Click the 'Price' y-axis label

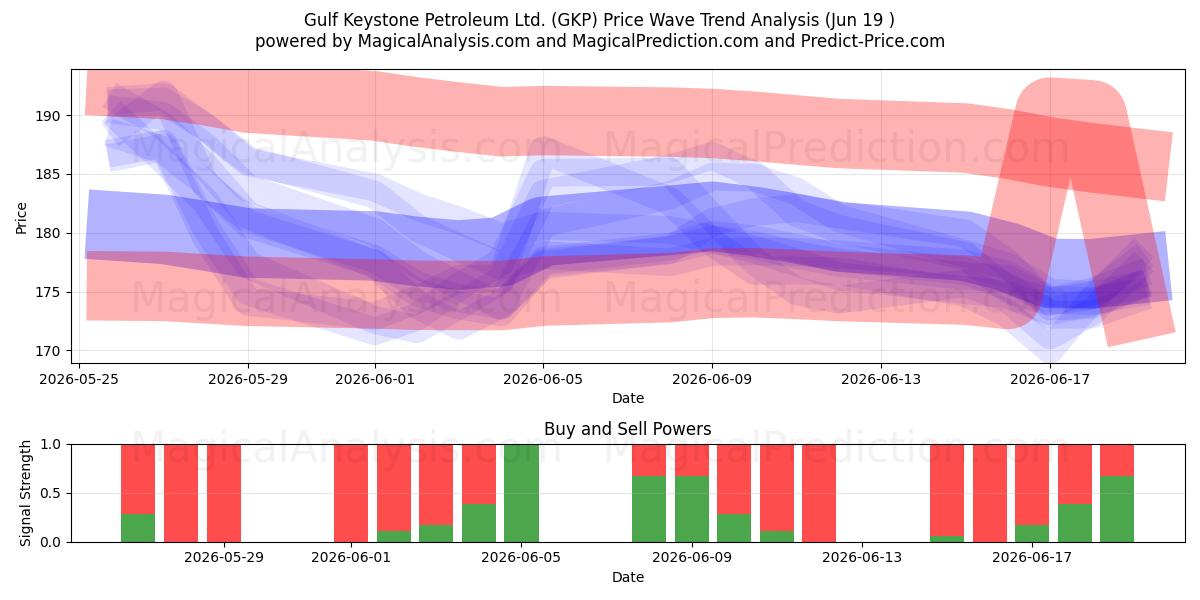tap(22, 216)
